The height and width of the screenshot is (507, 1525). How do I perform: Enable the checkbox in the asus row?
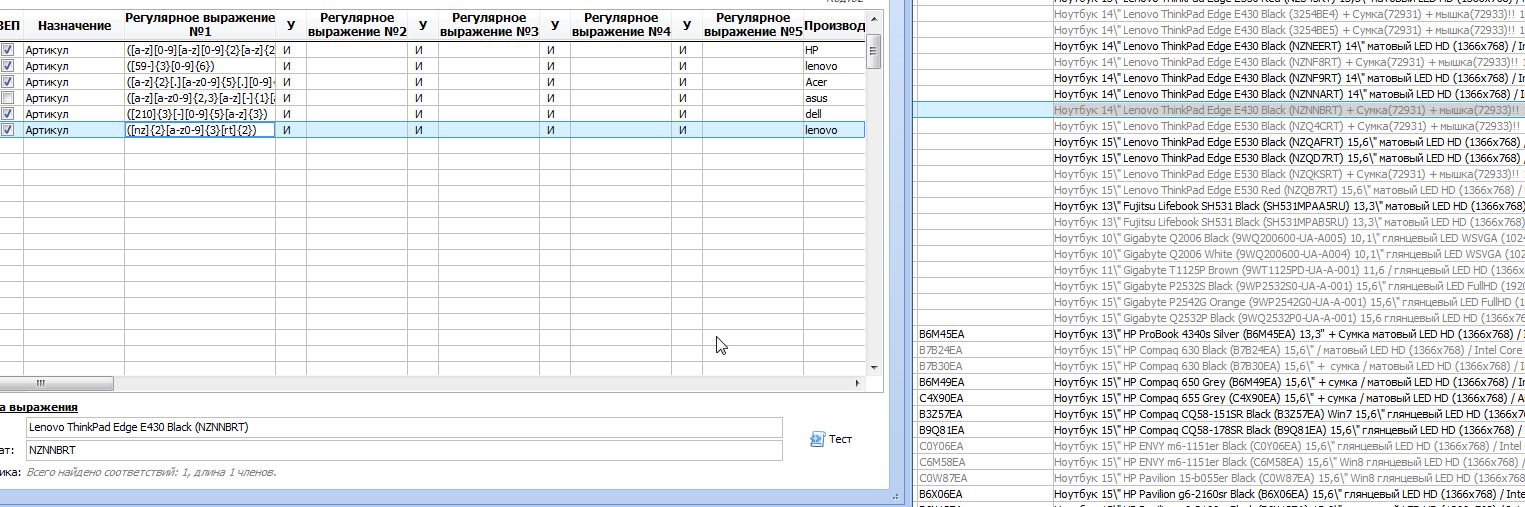8,97
